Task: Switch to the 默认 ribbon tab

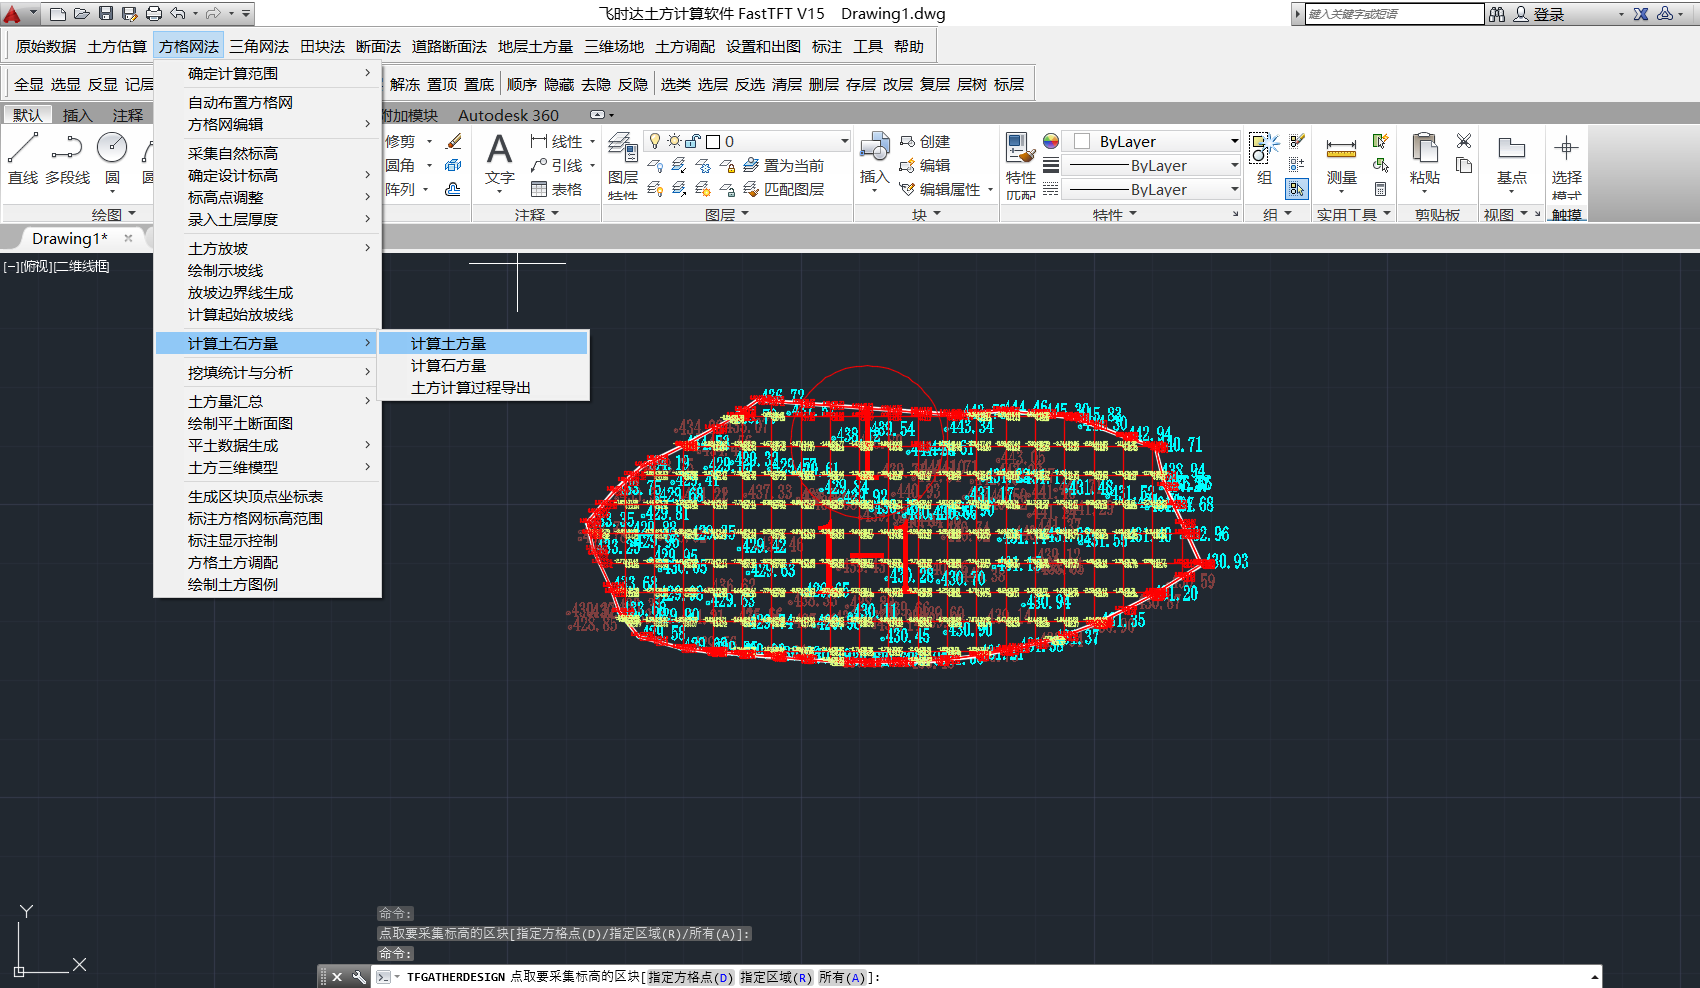Action: 27,115
